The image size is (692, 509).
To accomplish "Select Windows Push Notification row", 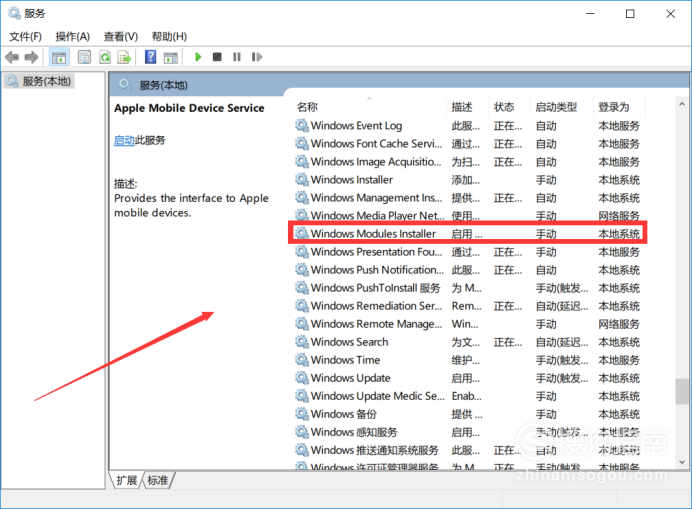I will 468,270.
